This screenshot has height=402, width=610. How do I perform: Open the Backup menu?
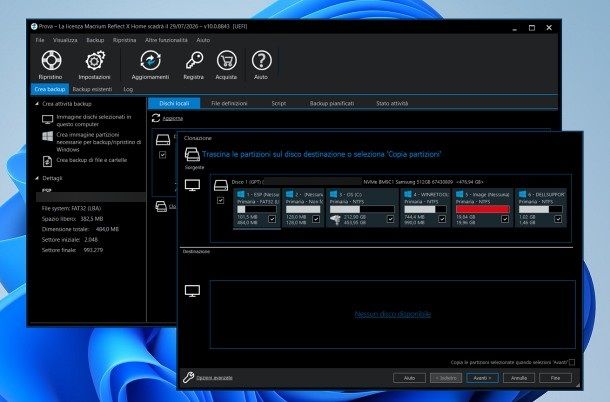pyautogui.click(x=95, y=40)
